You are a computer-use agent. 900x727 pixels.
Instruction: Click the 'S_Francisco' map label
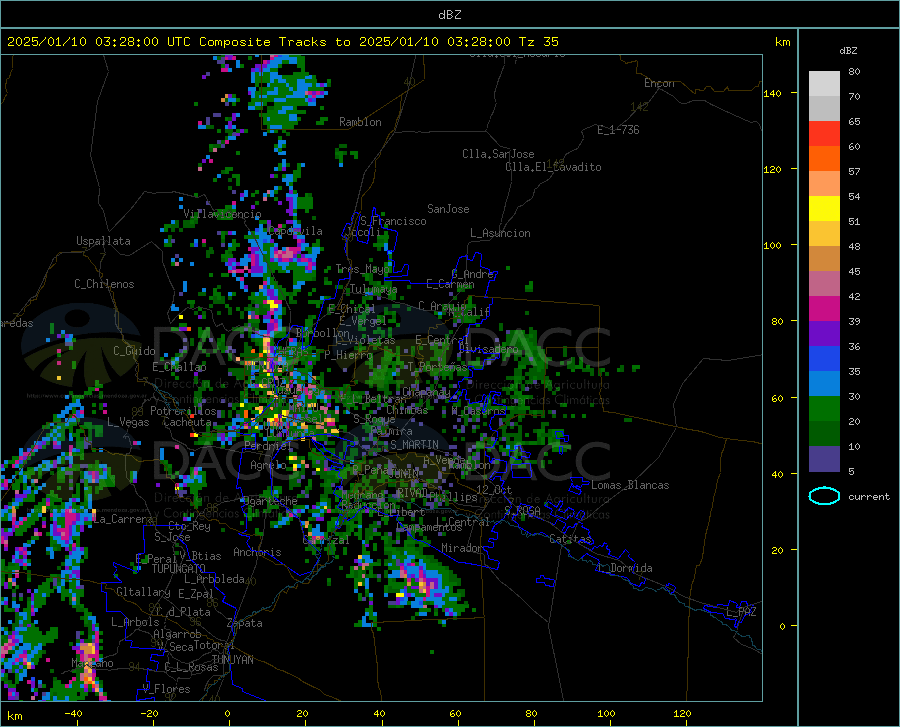393,221
